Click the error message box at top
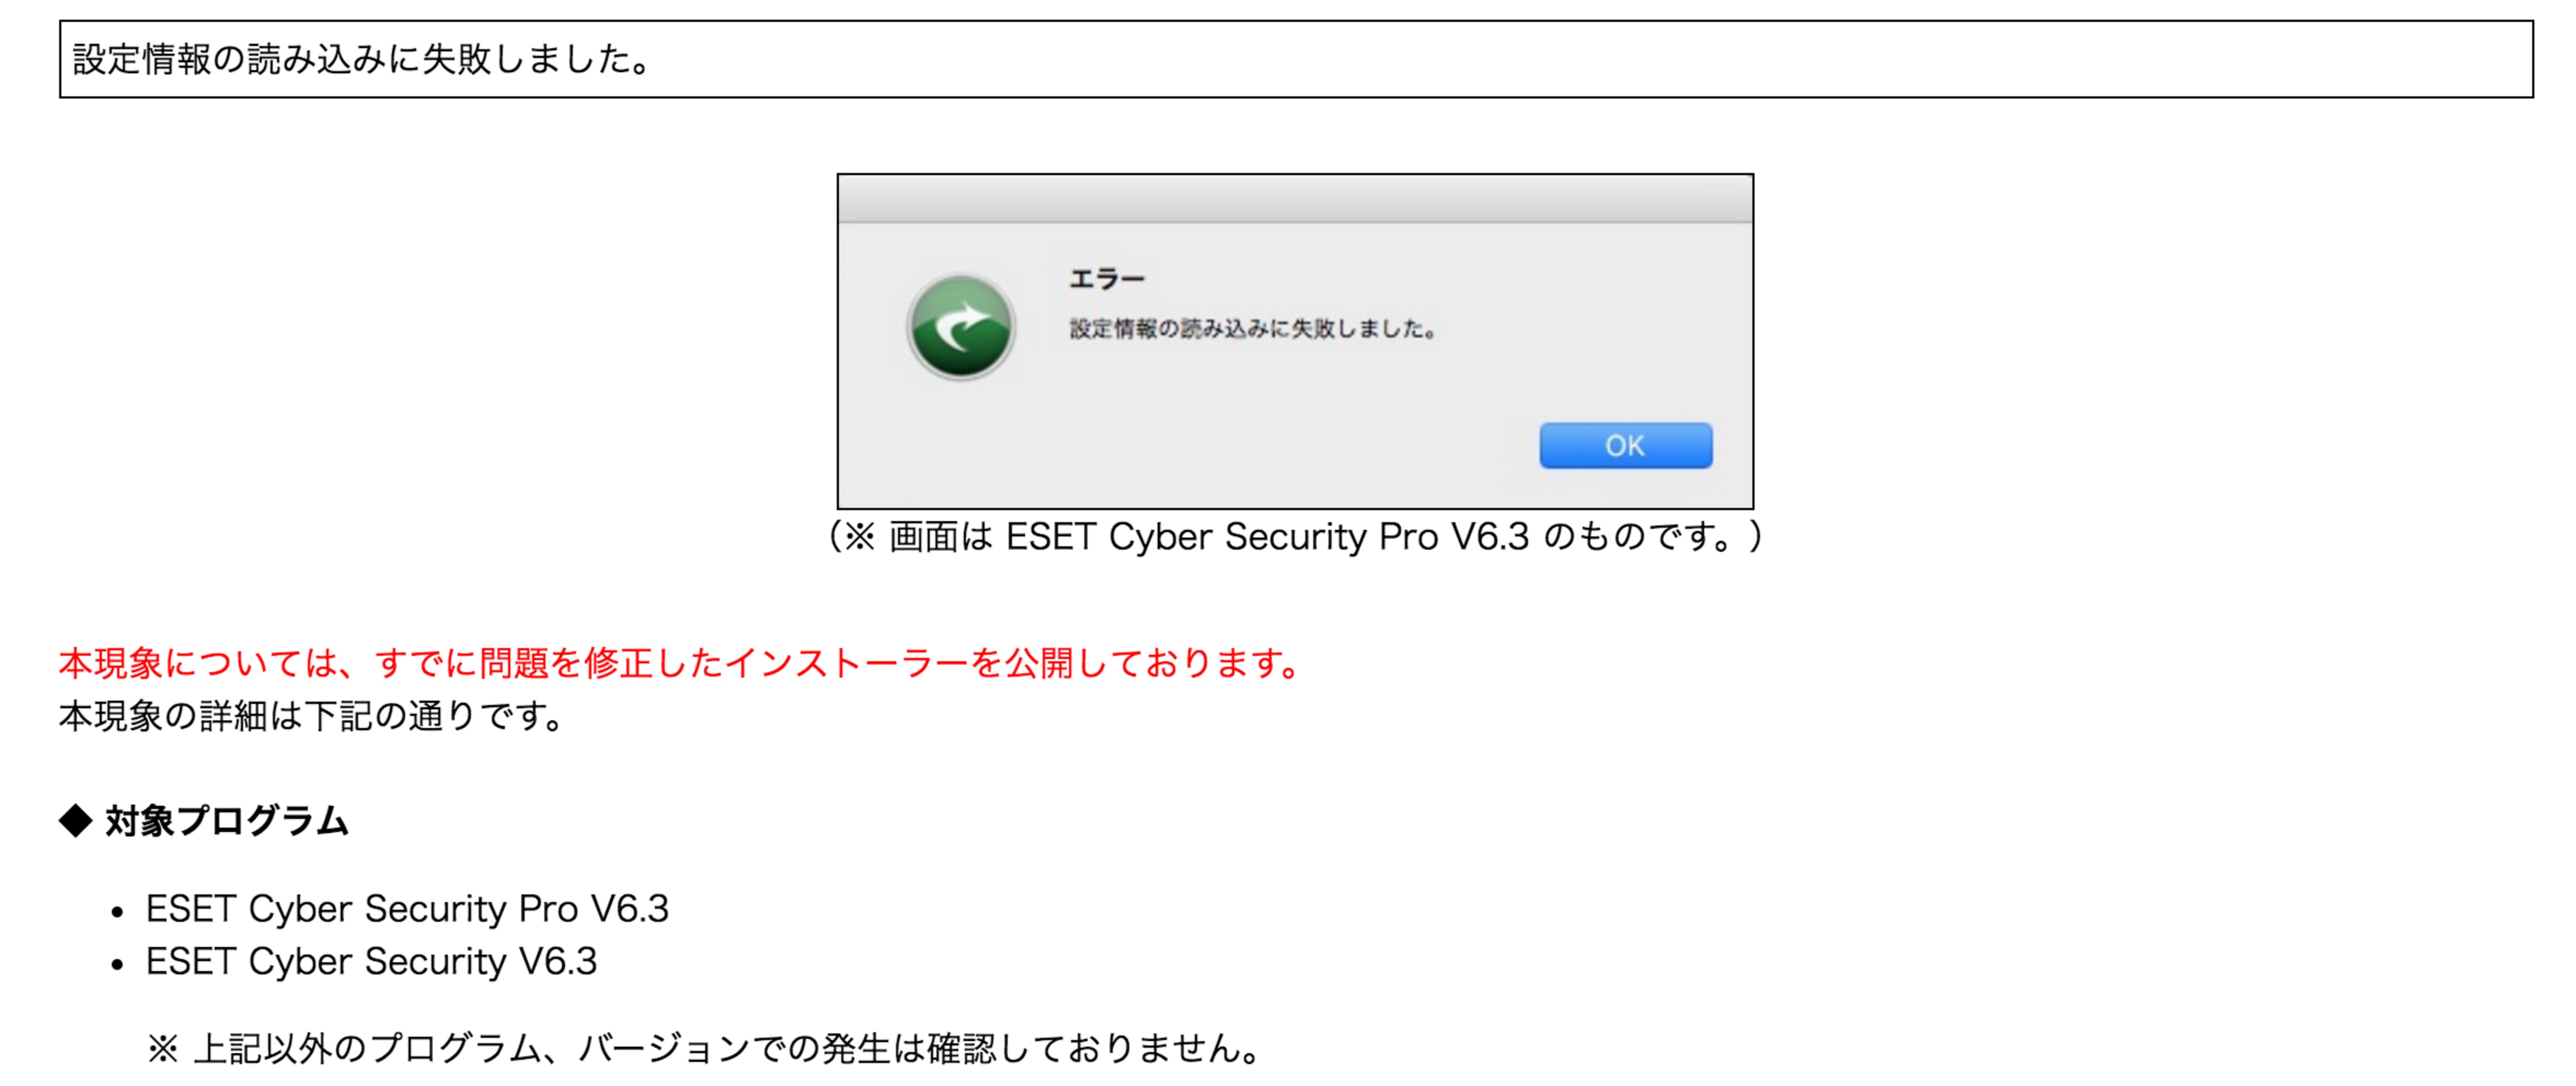The width and height of the screenshot is (2576, 1086). coord(1296,59)
